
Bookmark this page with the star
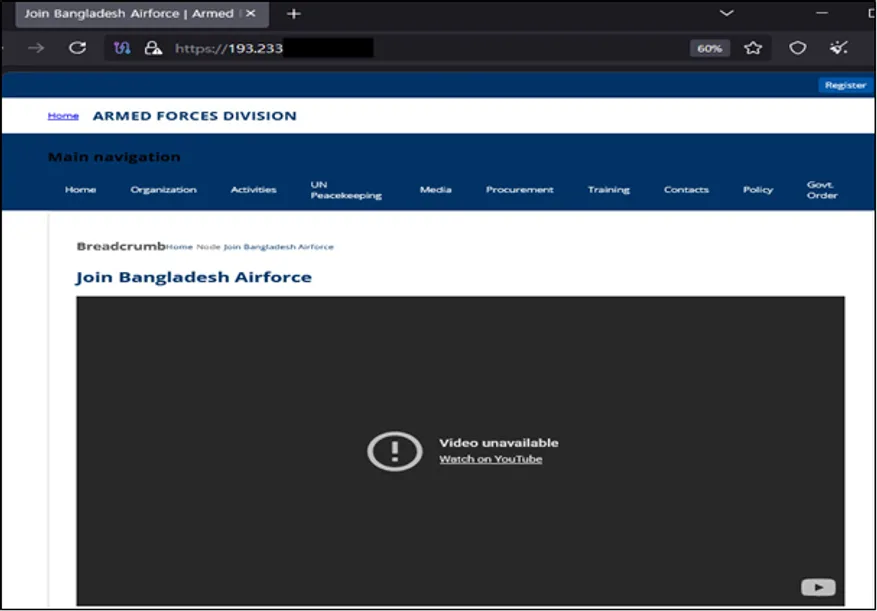click(x=753, y=48)
